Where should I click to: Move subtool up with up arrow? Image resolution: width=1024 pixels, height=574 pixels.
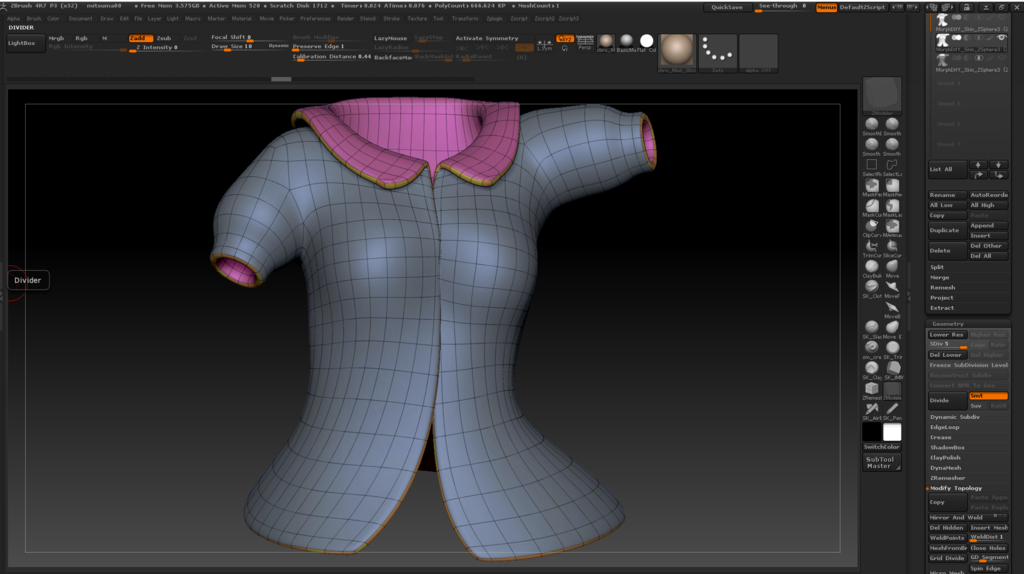coord(978,165)
